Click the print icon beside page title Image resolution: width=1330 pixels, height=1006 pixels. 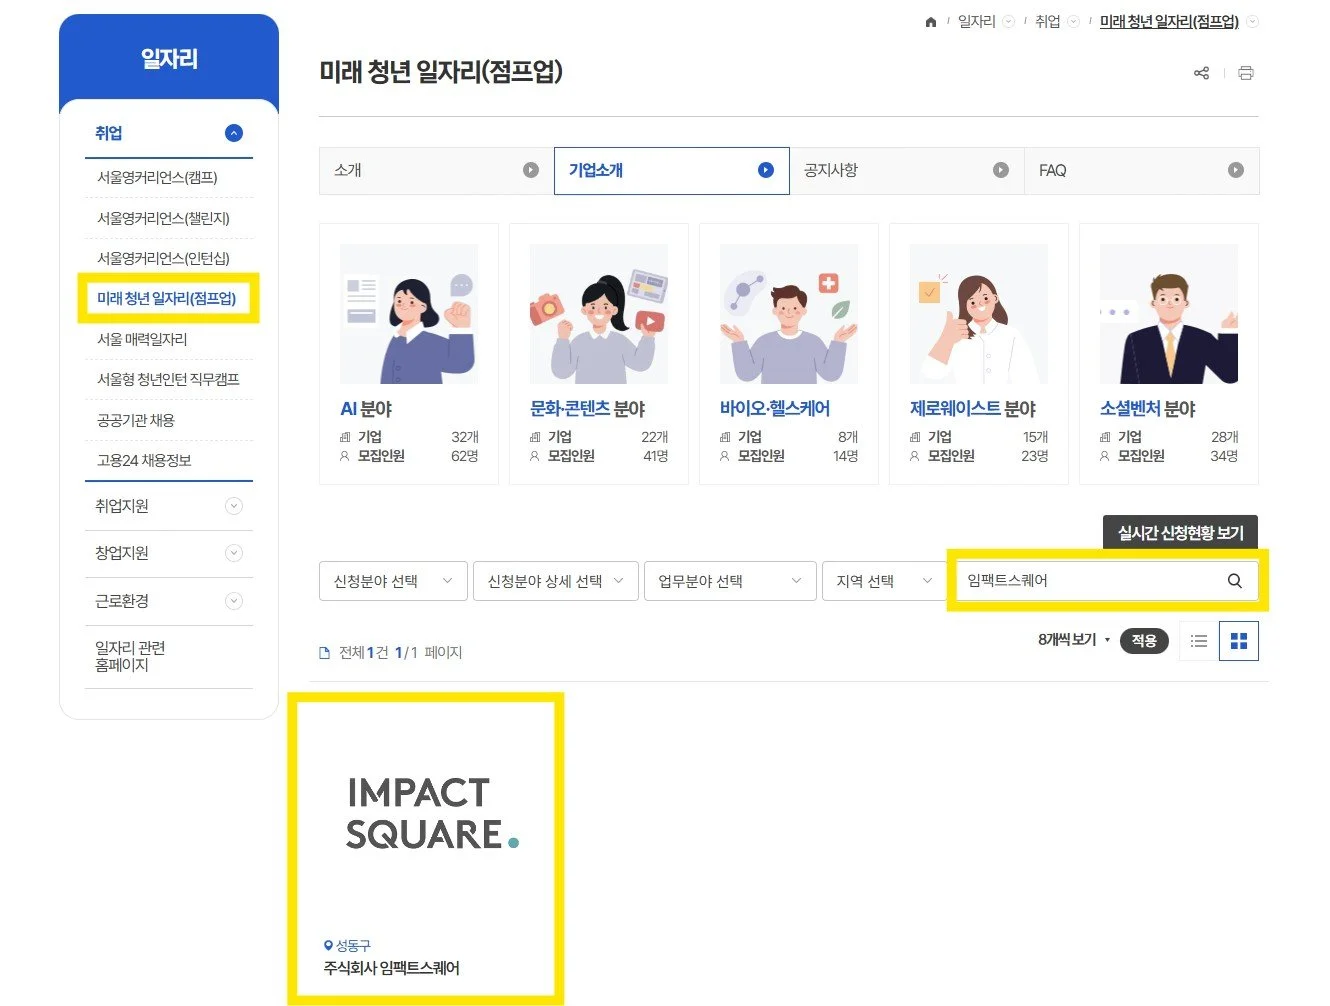pos(1246,73)
